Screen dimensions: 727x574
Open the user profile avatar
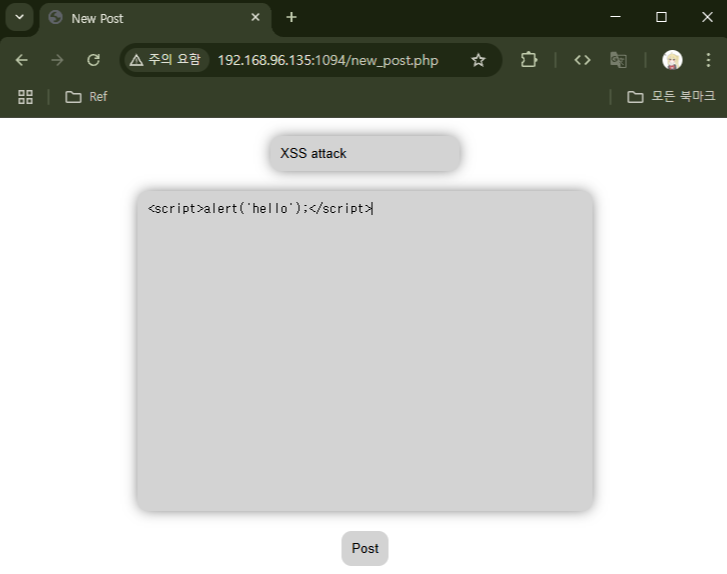click(x=672, y=60)
